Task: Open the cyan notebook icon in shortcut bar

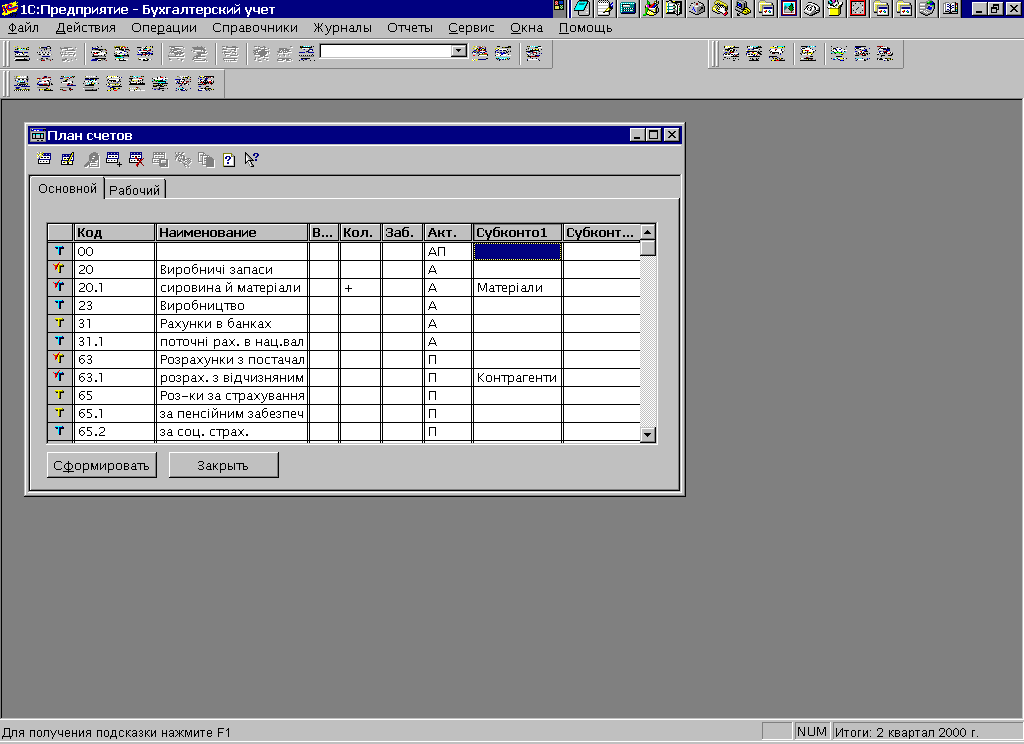Action: coord(581,8)
